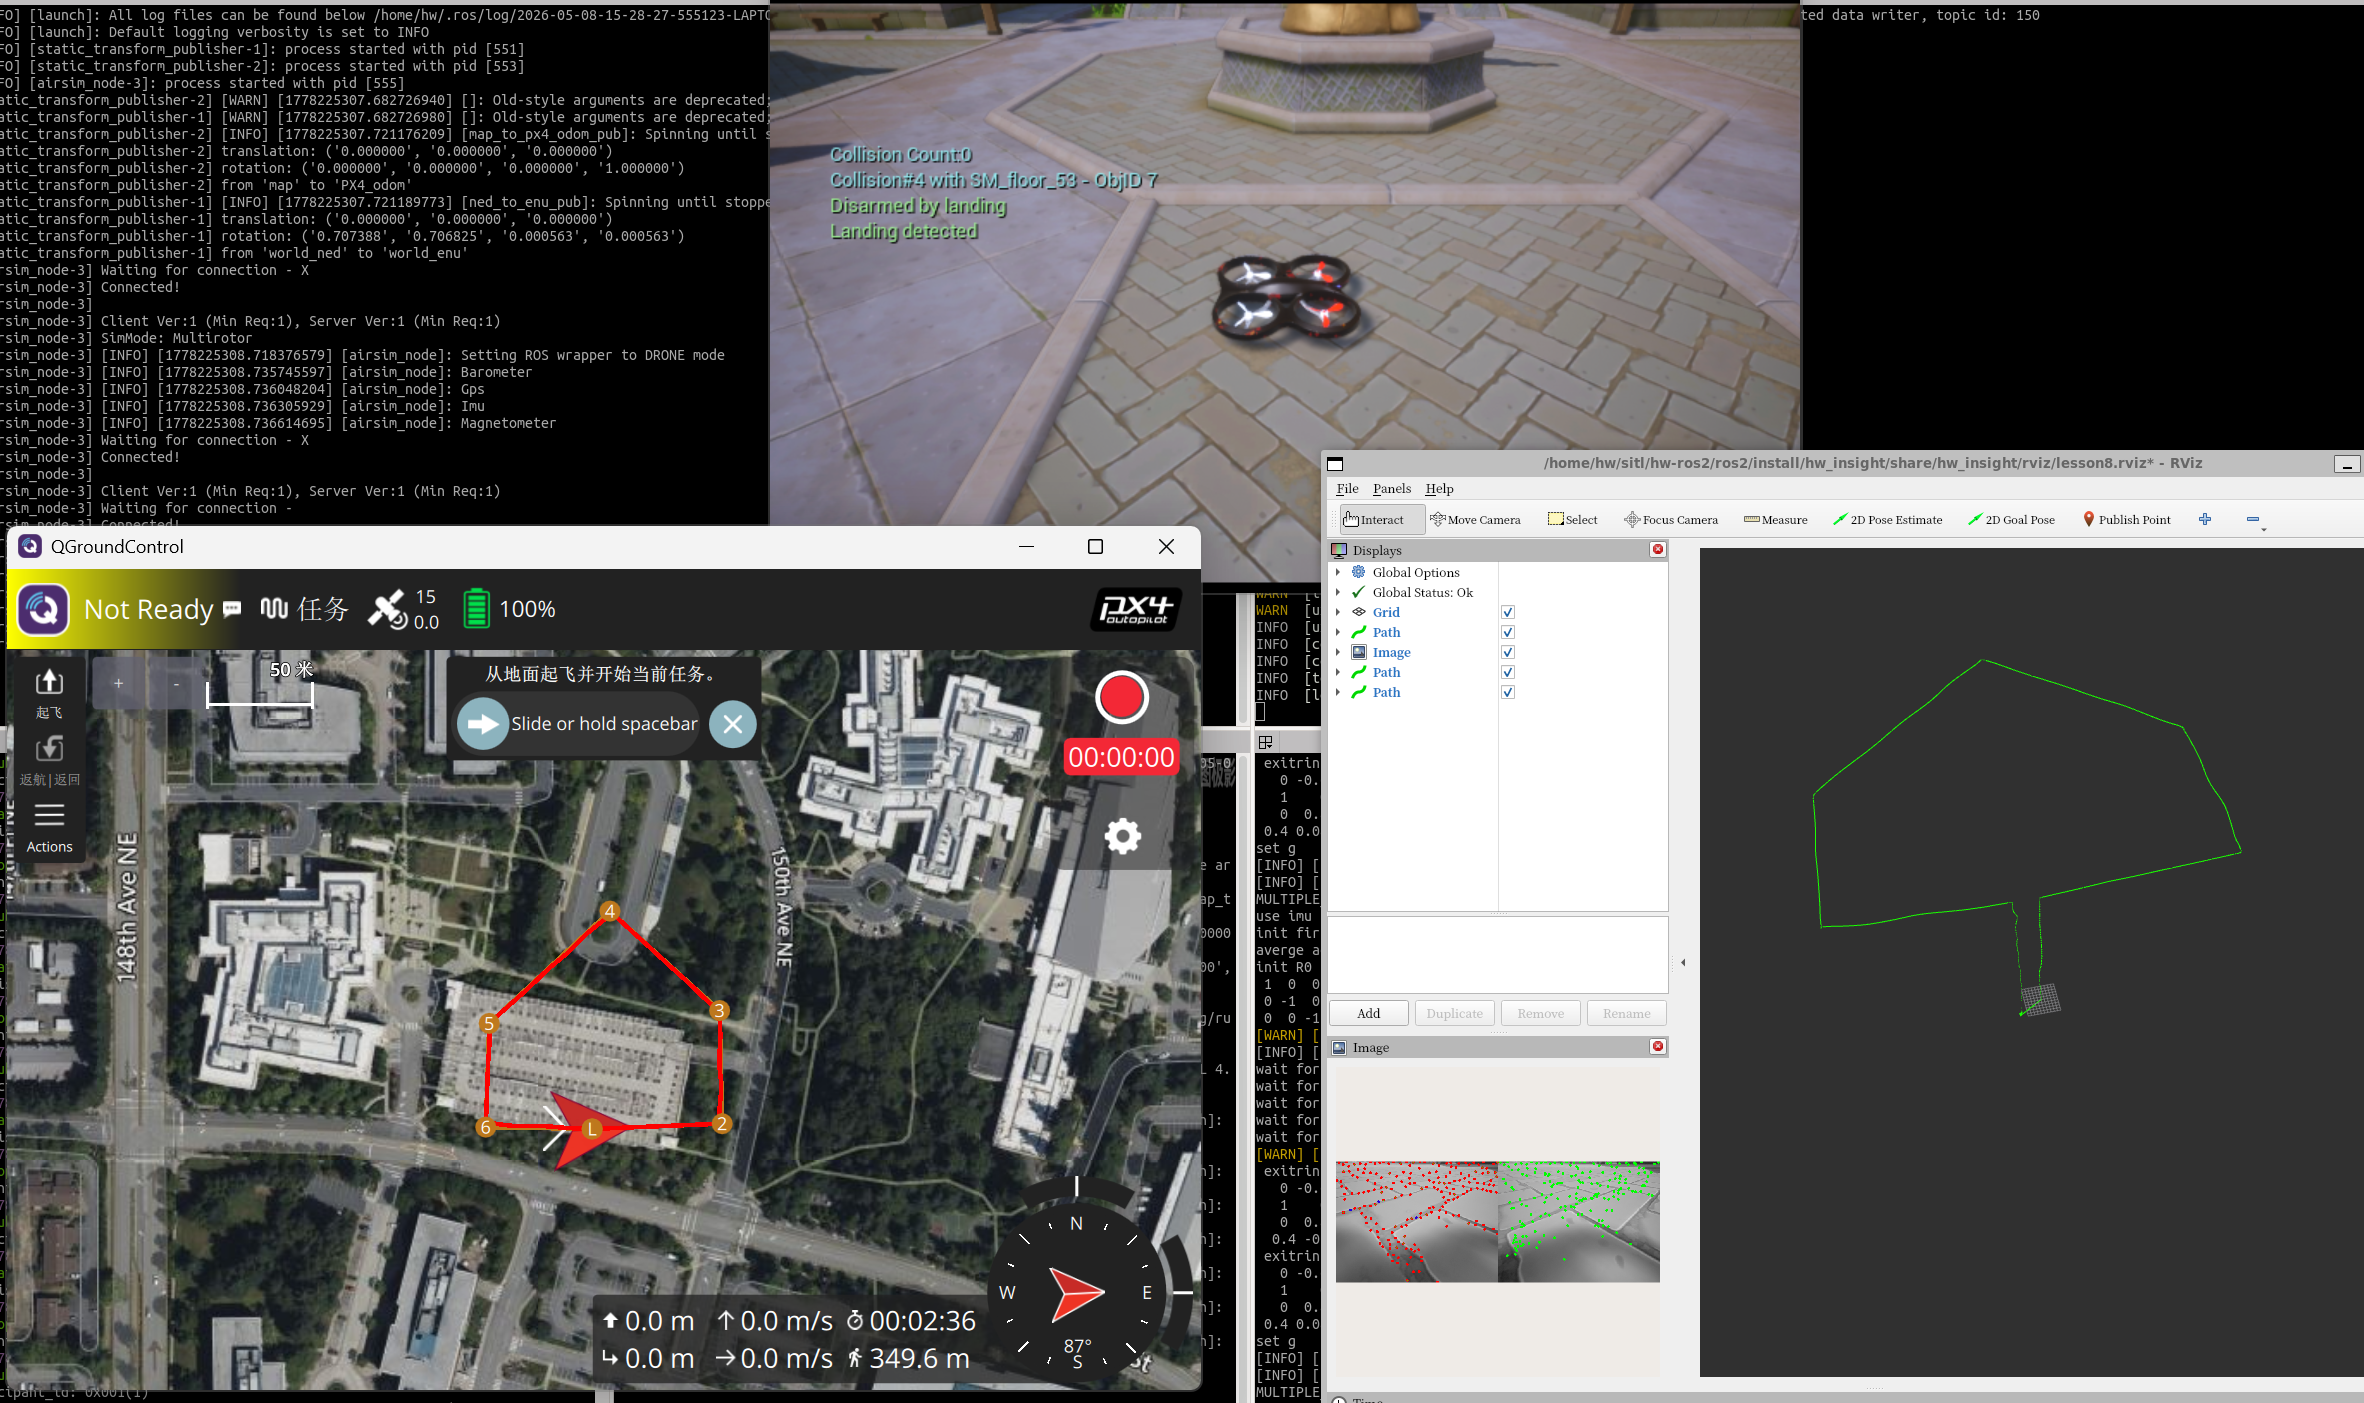Click the blue minus remove-tool icon
The width and height of the screenshot is (2364, 1403).
pos(2253,519)
